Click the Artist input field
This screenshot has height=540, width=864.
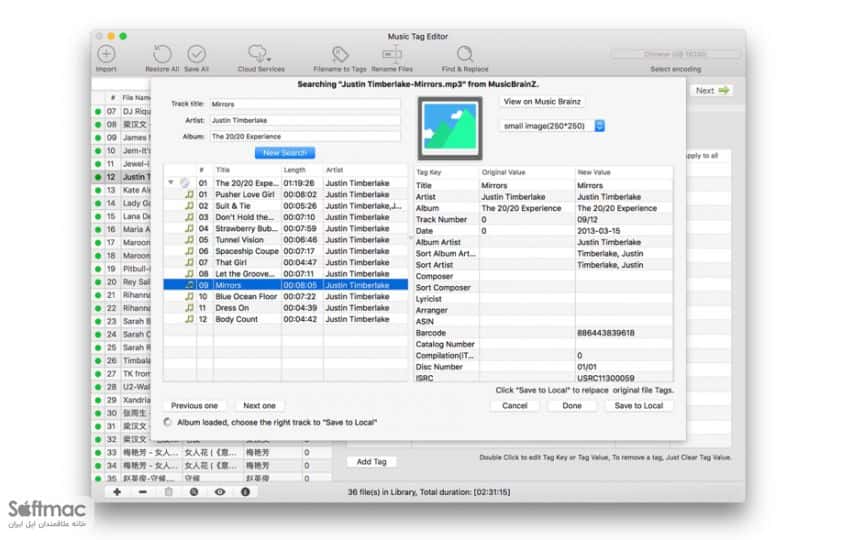305,120
